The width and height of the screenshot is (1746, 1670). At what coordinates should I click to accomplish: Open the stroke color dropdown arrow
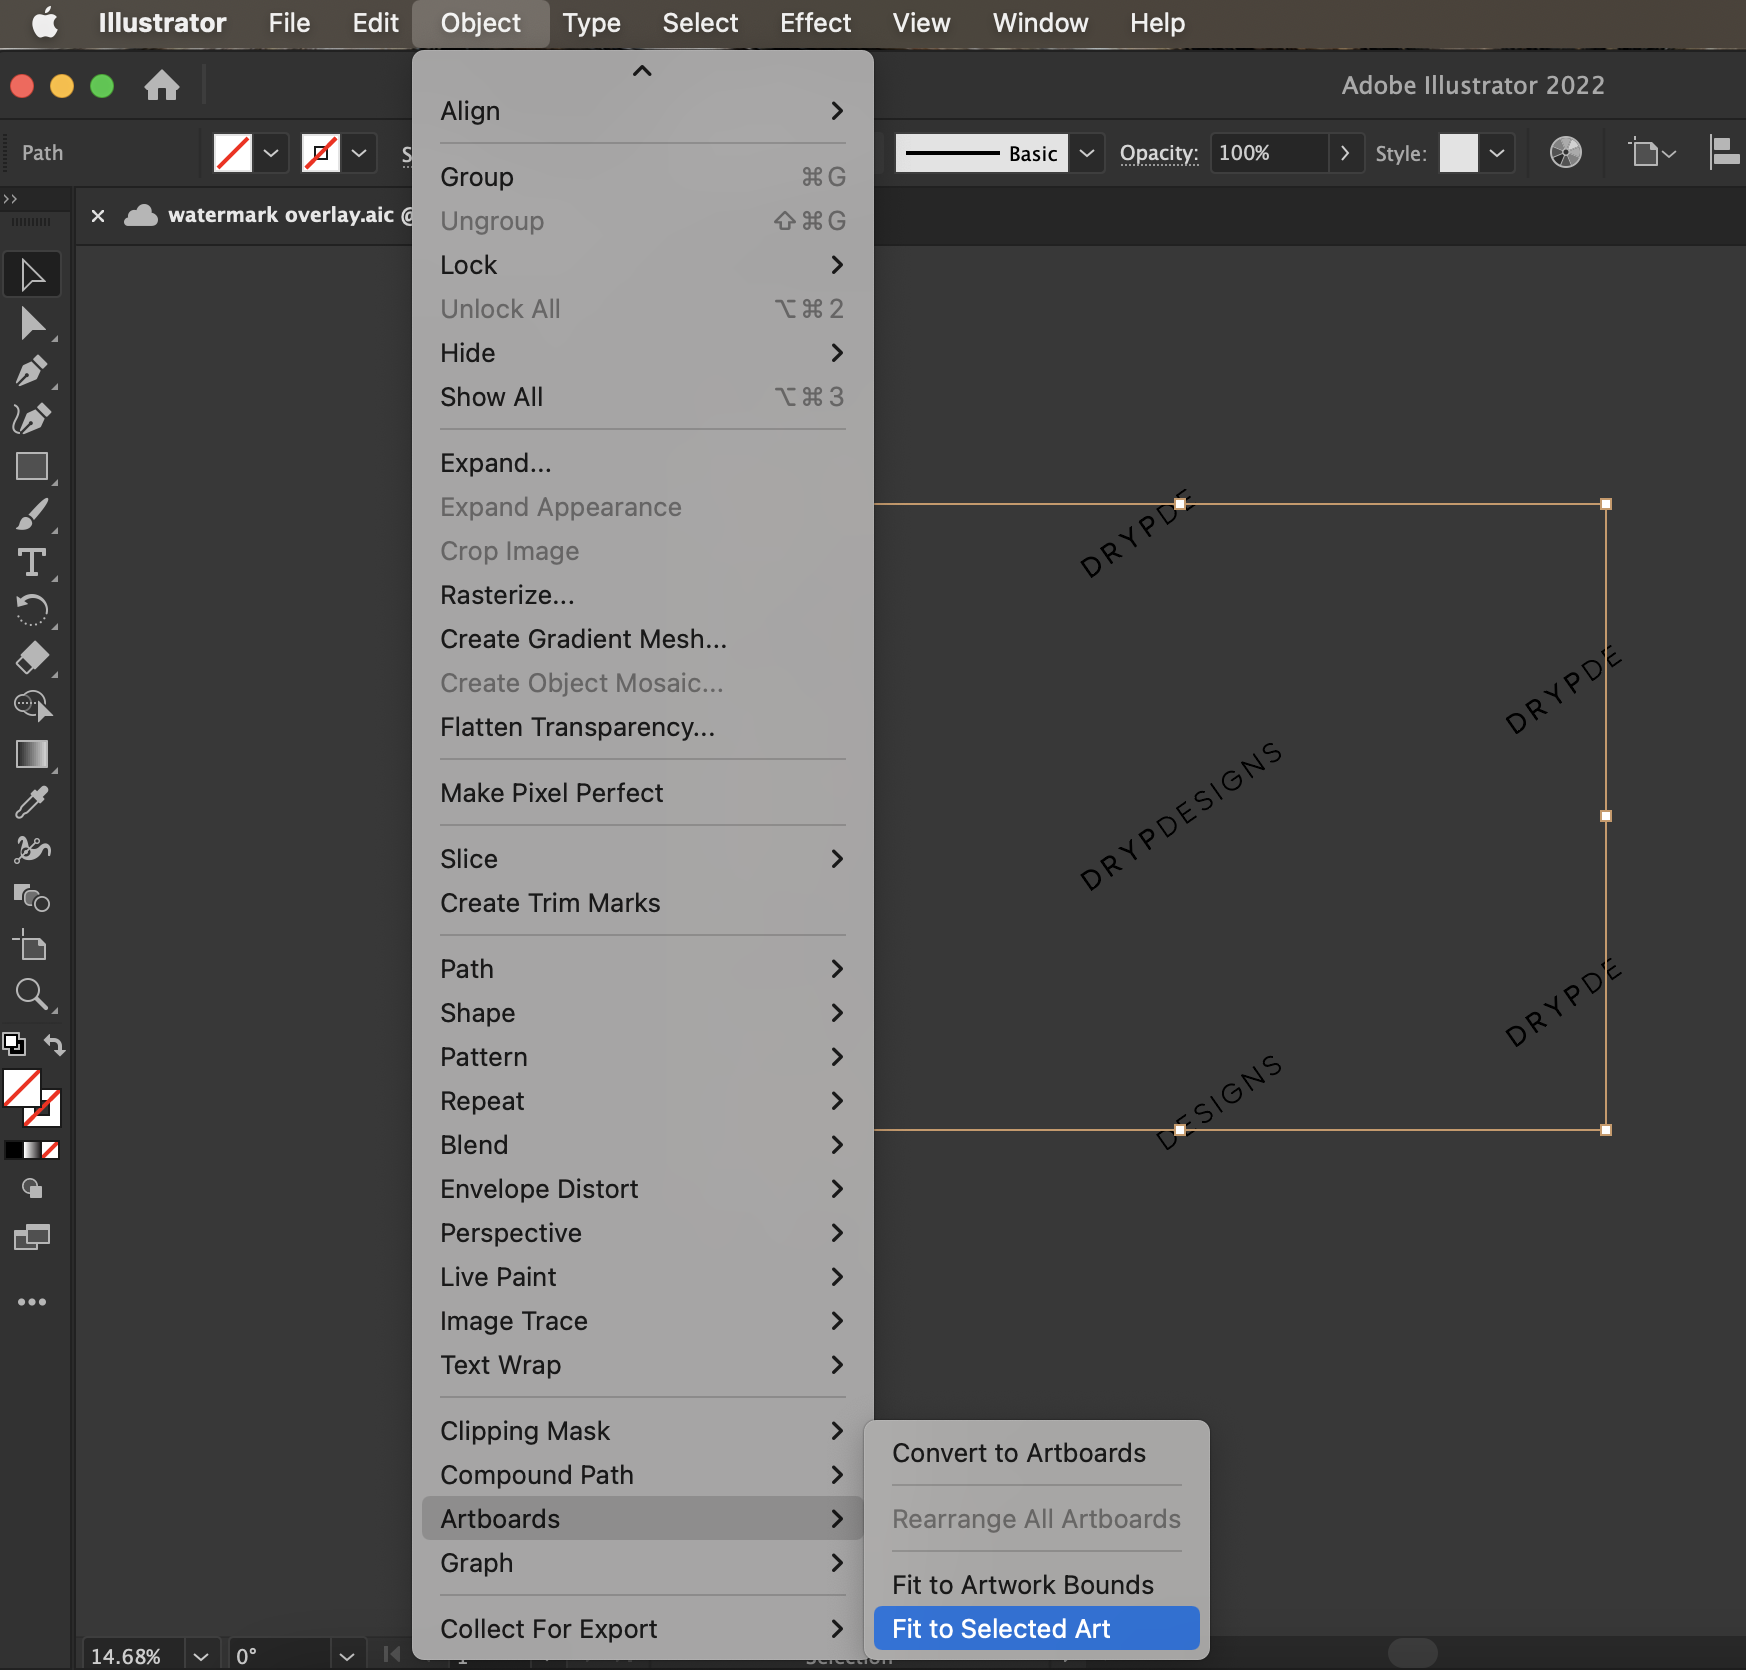(x=359, y=153)
